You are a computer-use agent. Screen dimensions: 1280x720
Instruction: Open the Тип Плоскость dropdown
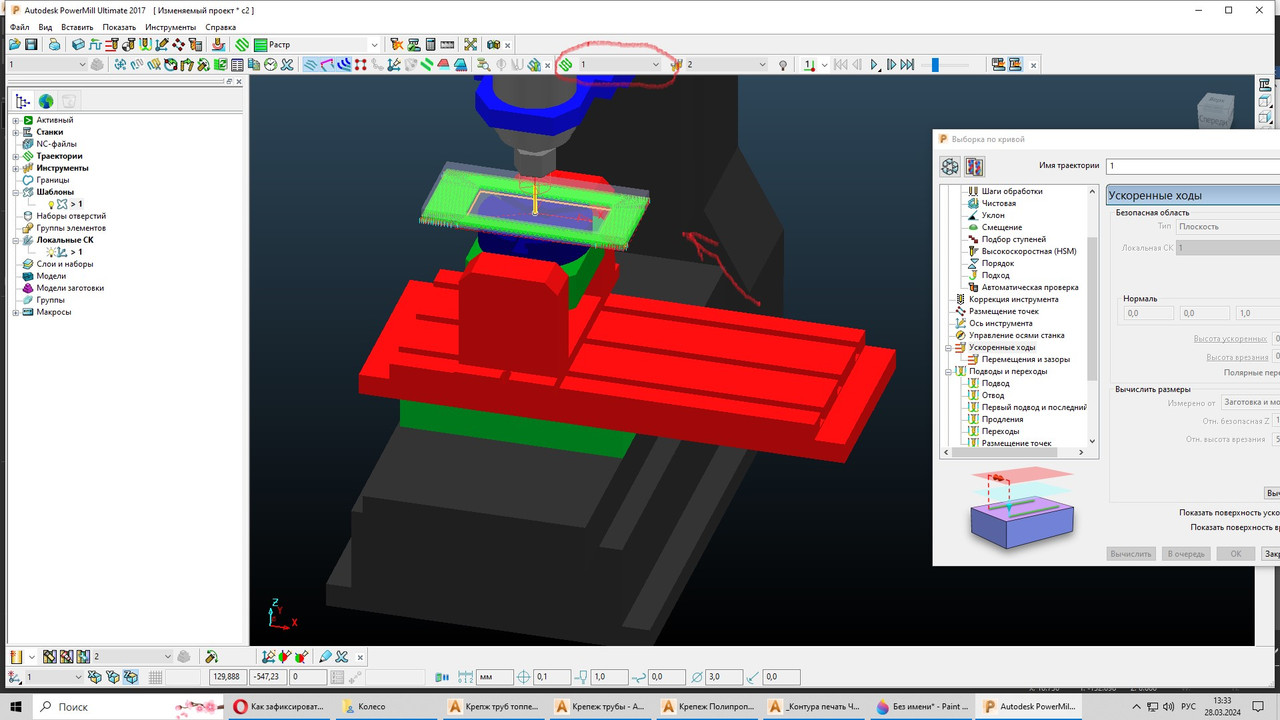pos(1228,226)
